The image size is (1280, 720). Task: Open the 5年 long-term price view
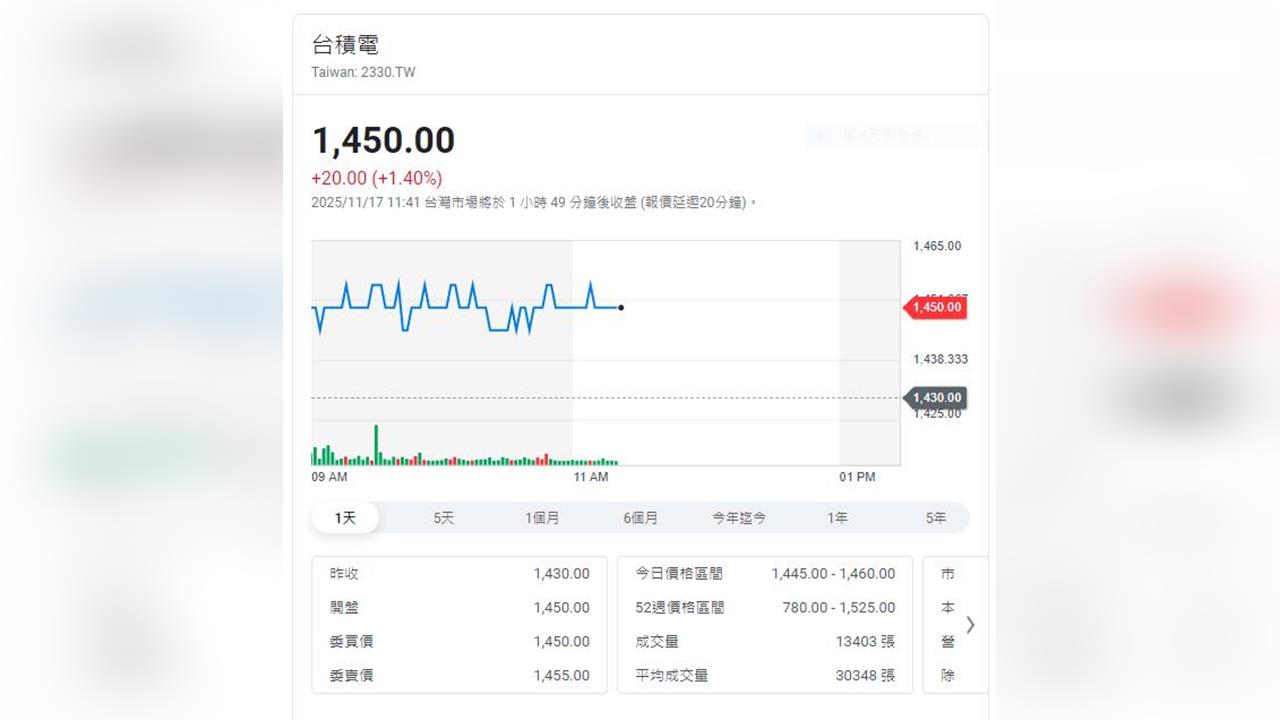936,518
